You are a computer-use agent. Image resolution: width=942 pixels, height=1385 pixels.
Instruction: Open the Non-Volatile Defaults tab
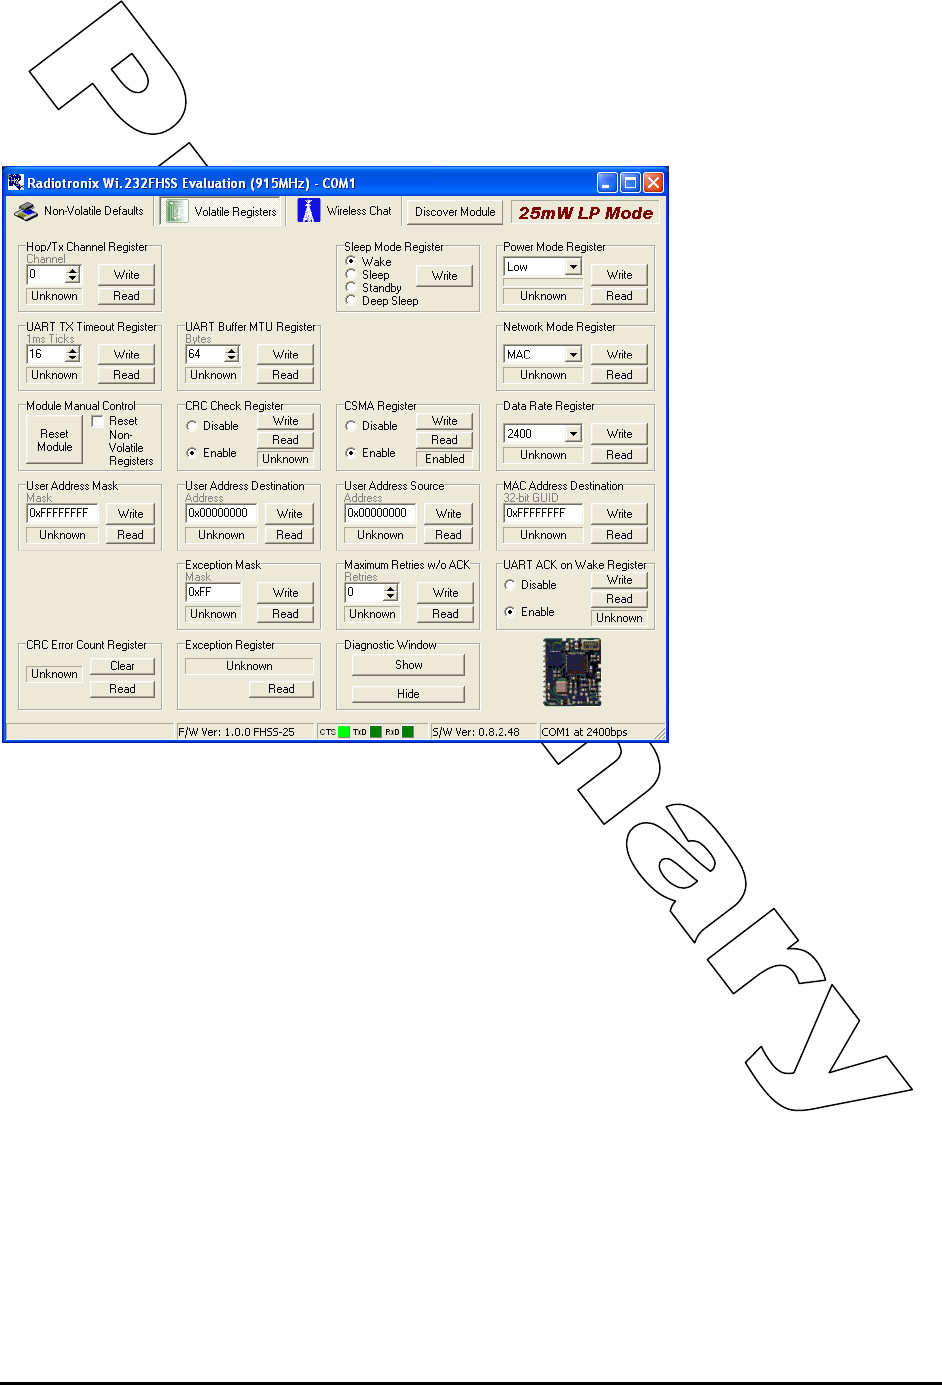click(81, 211)
